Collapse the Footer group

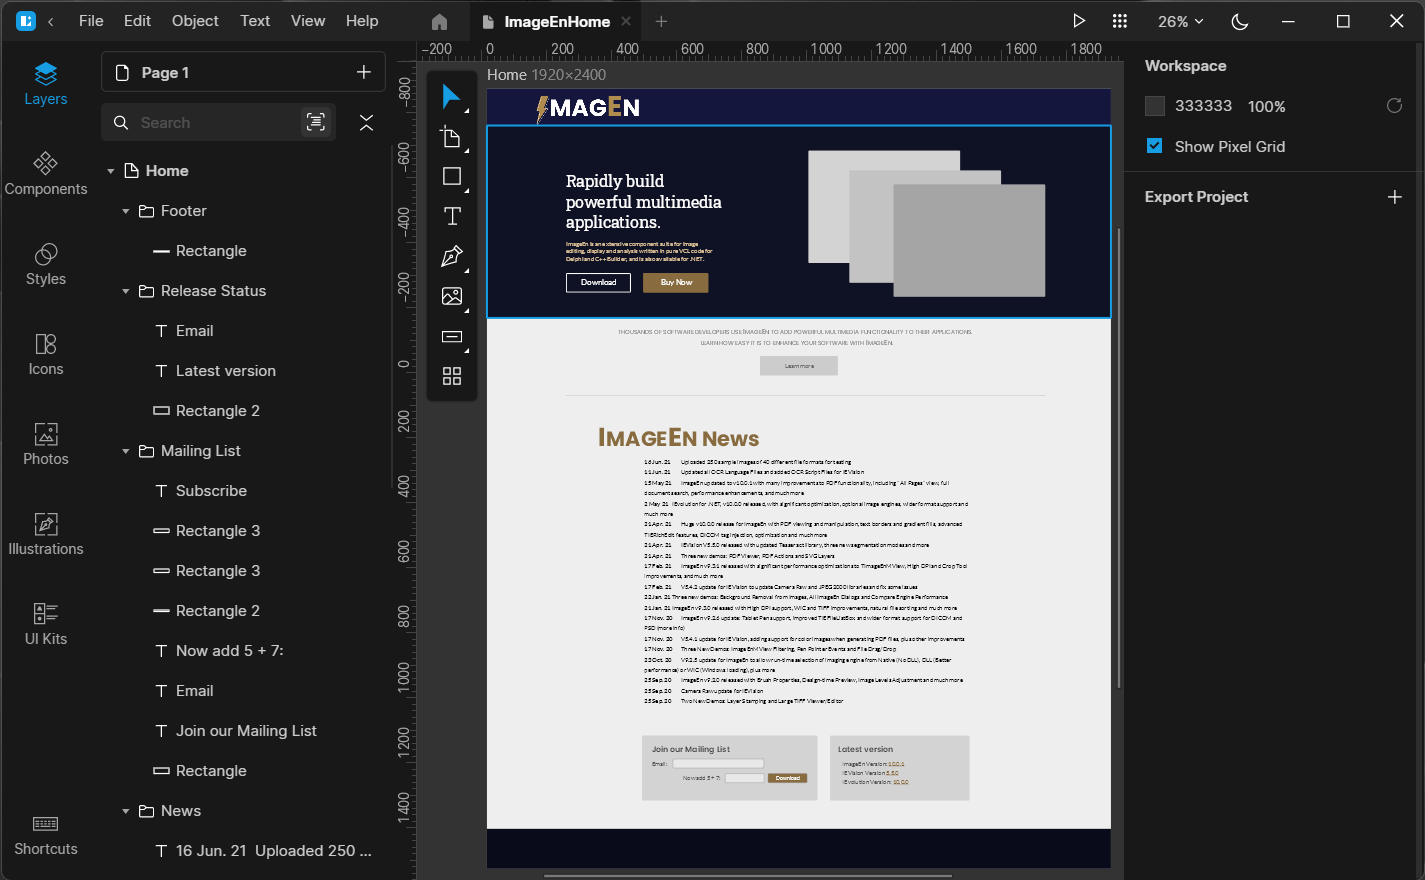(x=126, y=211)
